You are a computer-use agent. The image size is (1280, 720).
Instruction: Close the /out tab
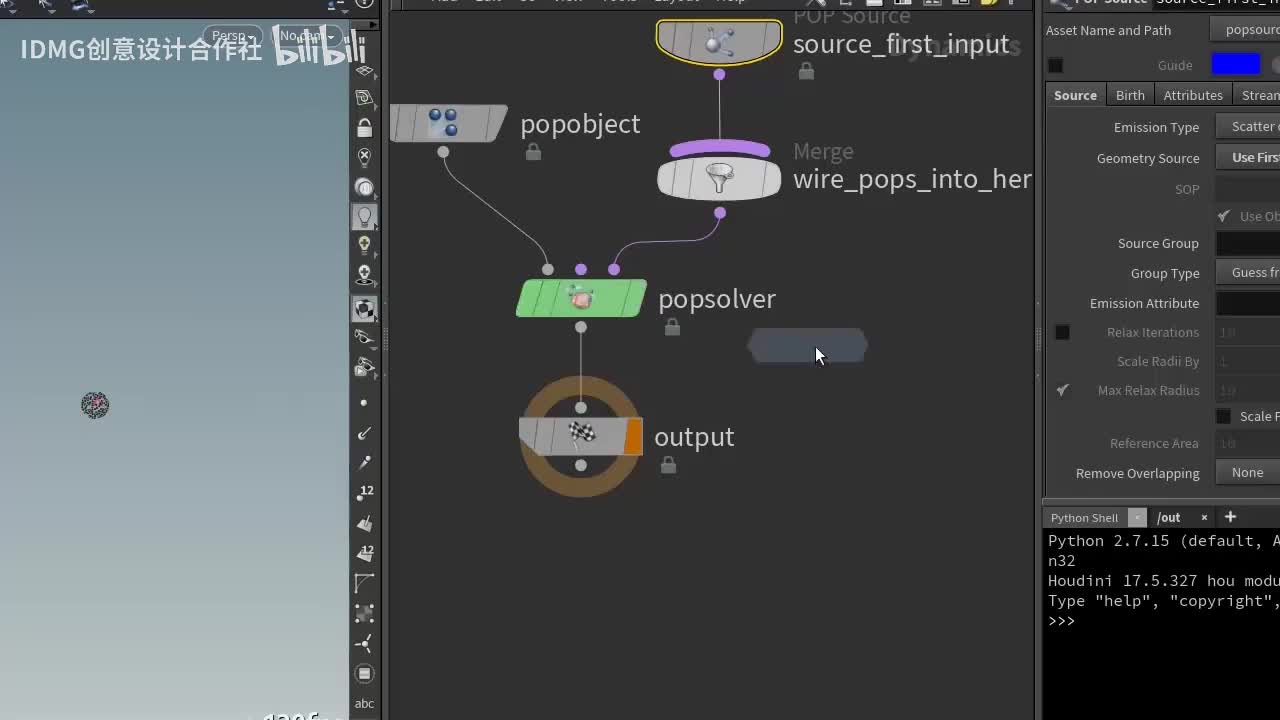(1204, 517)
